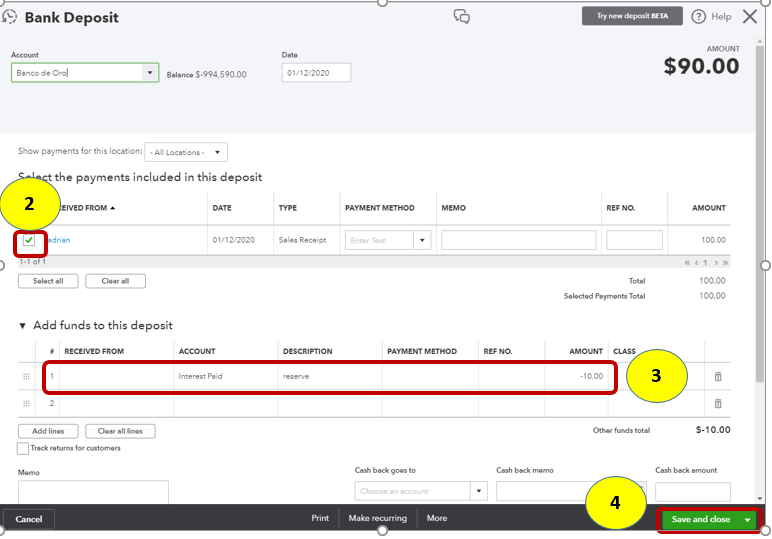The height and width of the screenshot is (539, 772).
Task: Click the Clear all button
Action: tap(115, 281)
